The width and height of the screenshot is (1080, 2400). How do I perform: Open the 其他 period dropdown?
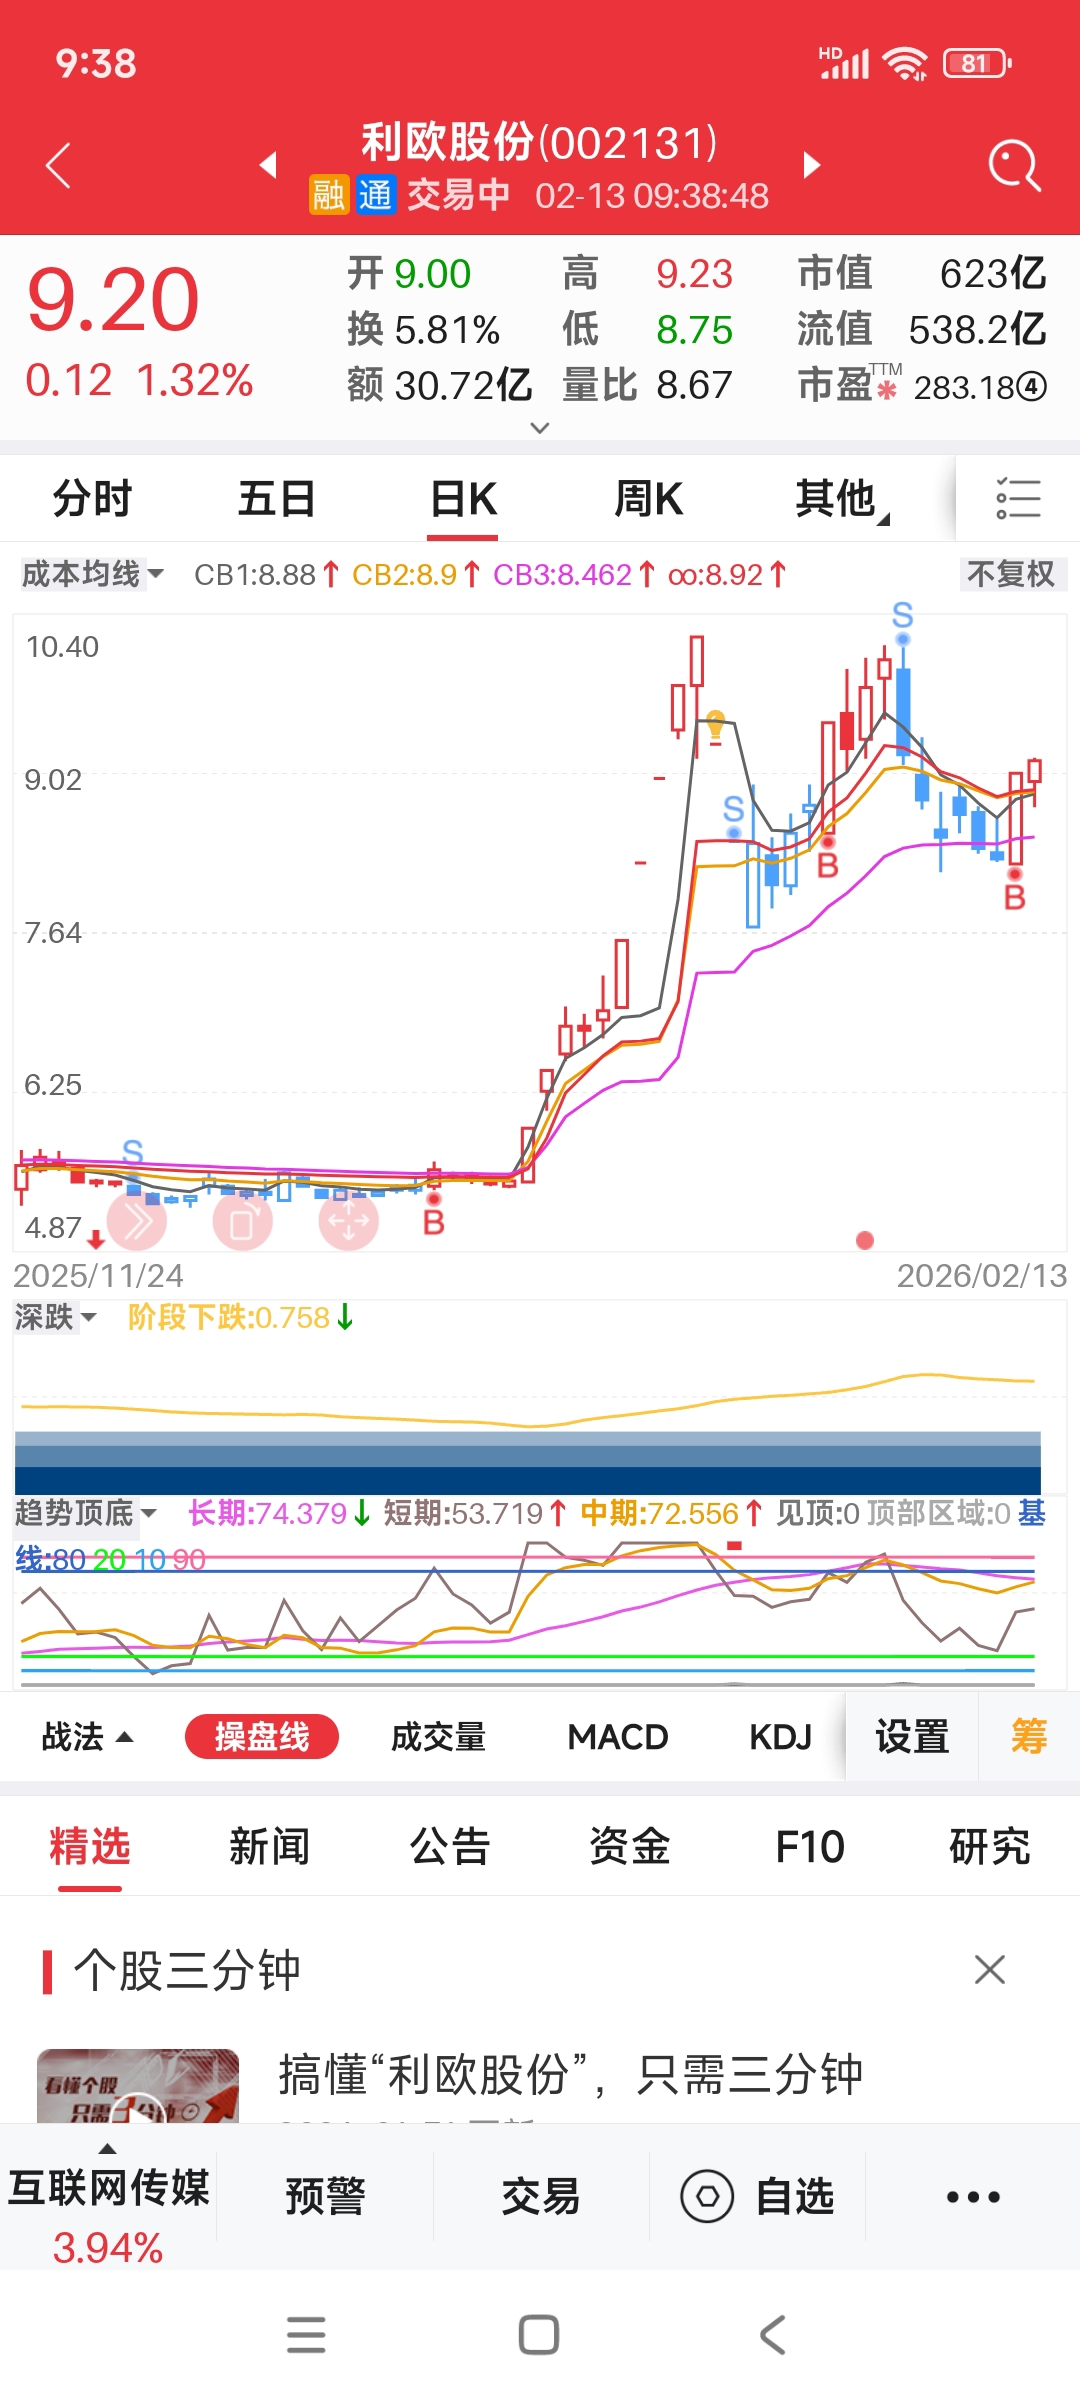coord(841,498)
